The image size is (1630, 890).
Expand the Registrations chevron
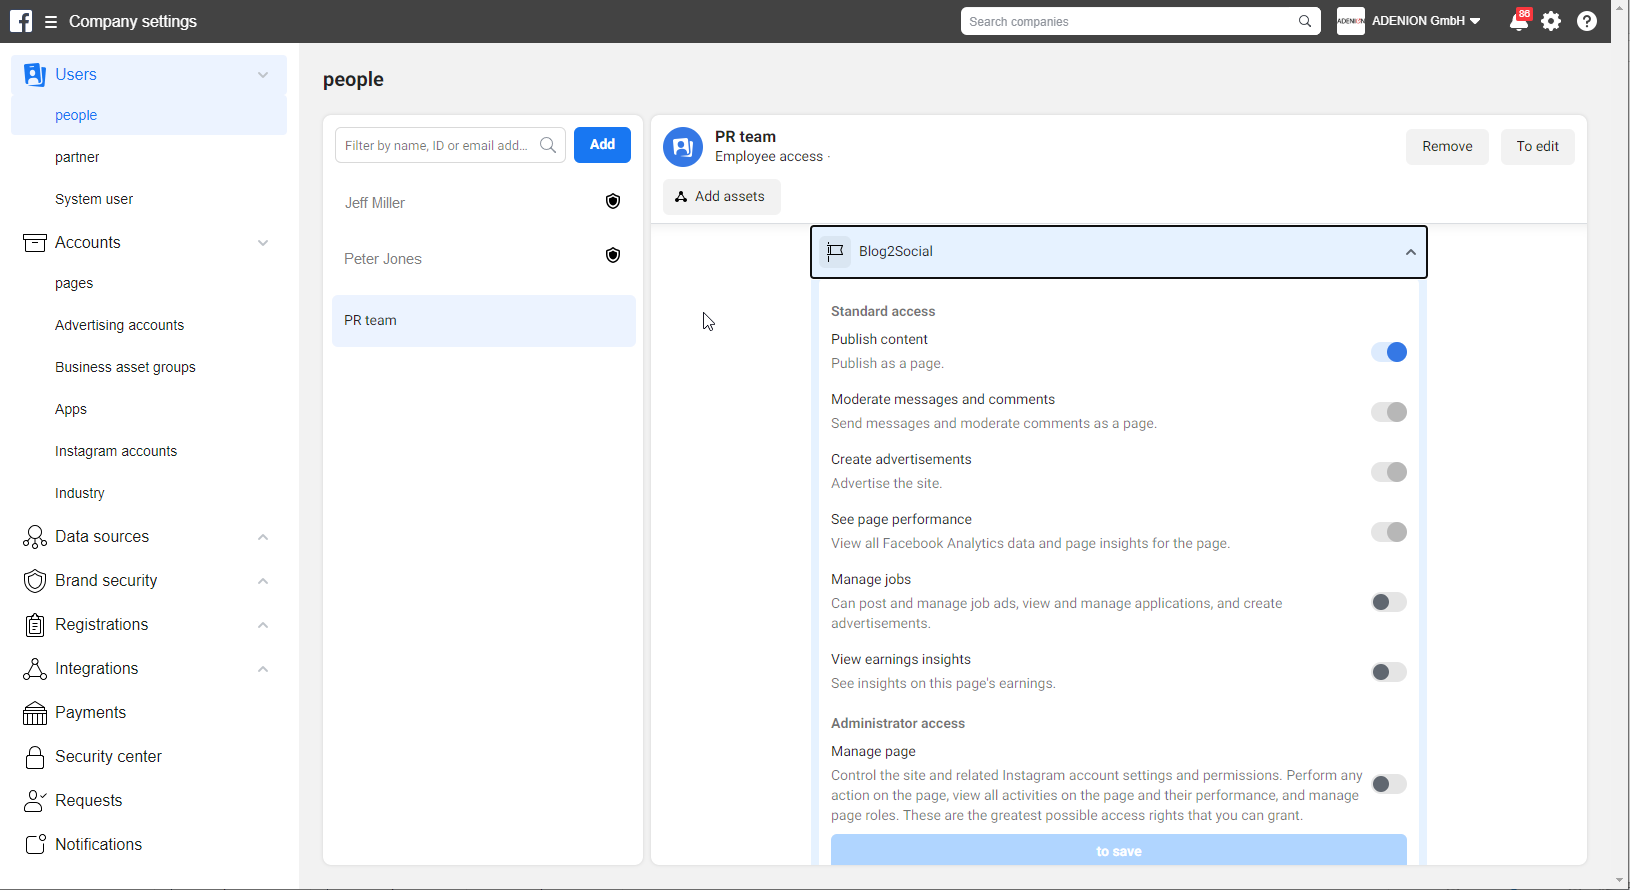click(263, 625)
